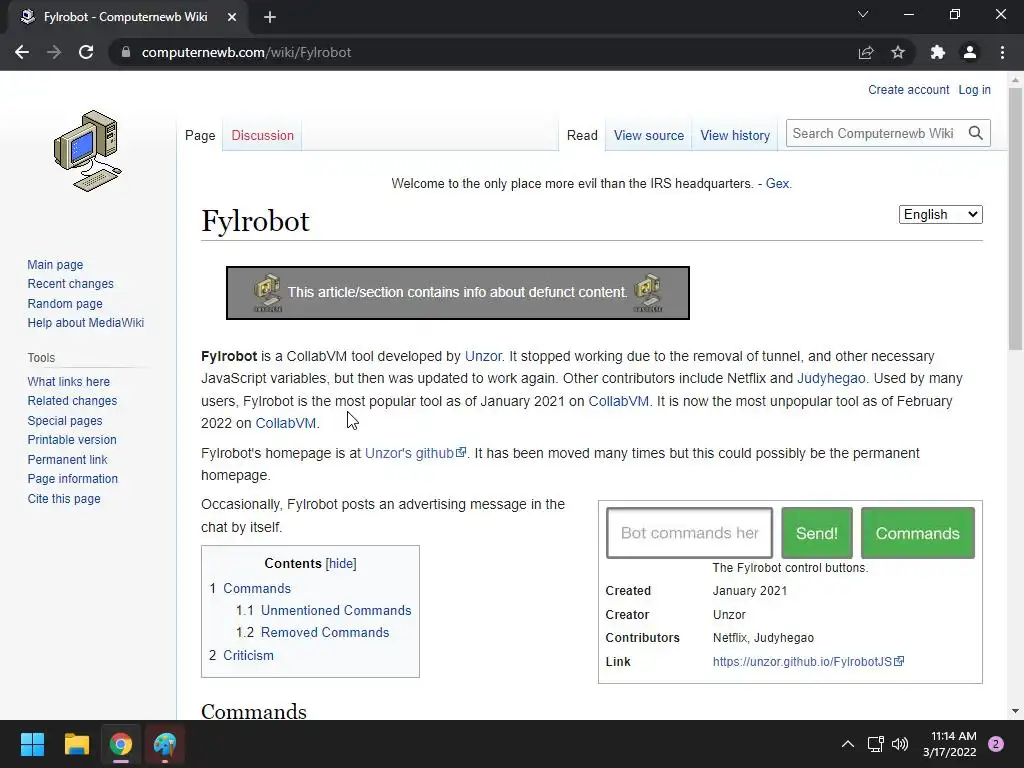Switch to the Page tab
Viewport: 1024px width, 768px height.
click(x=200, y=135)
